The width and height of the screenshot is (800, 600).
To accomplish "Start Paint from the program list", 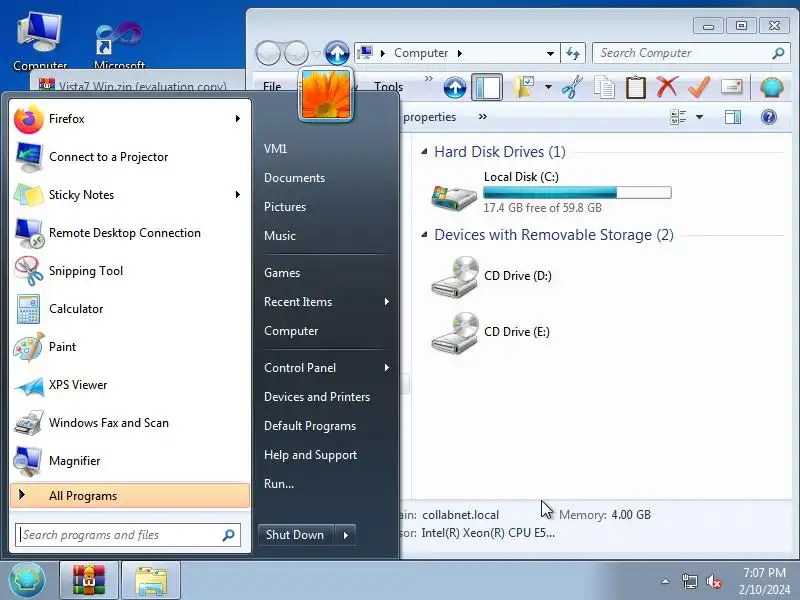I will point(130,347).
